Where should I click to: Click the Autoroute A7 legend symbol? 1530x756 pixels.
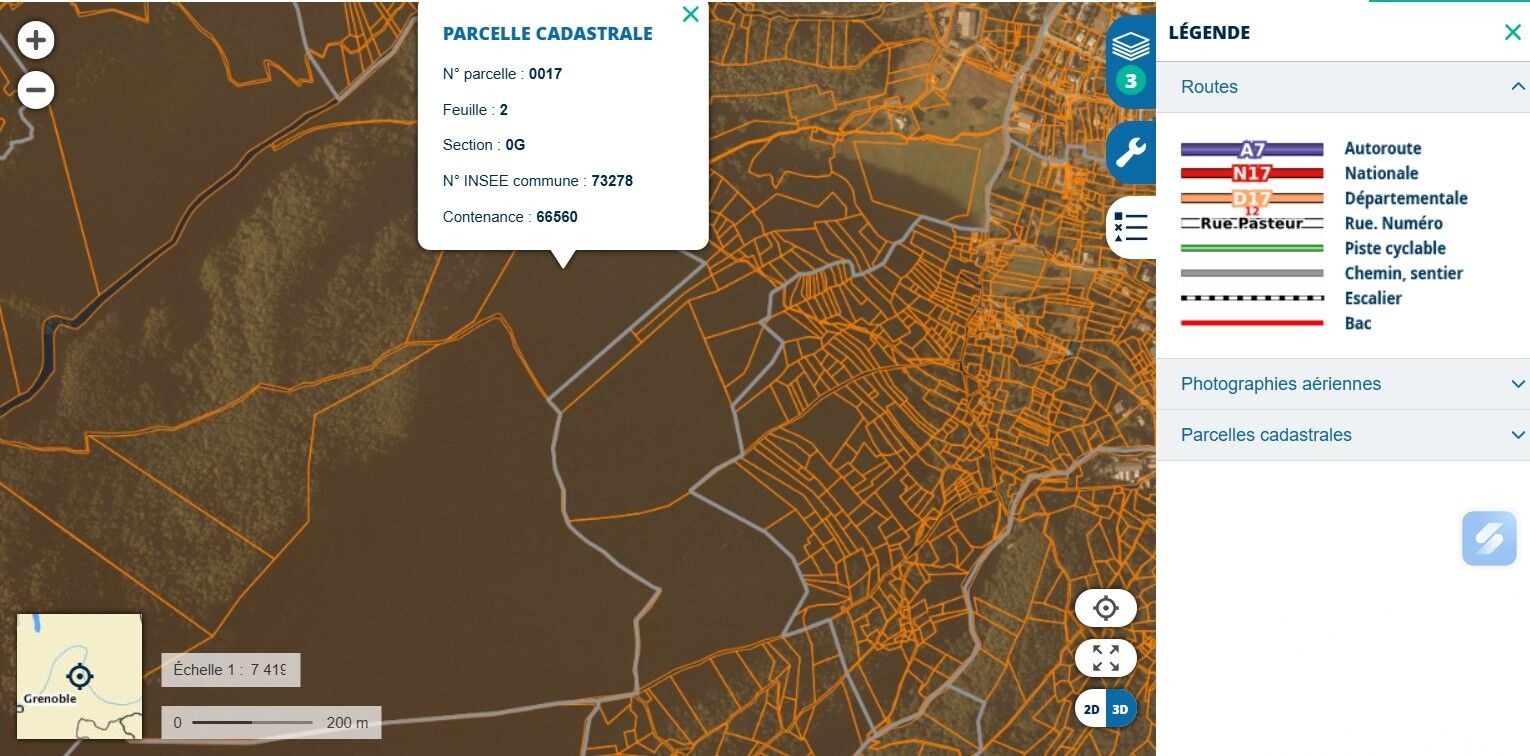(1252, 149)
